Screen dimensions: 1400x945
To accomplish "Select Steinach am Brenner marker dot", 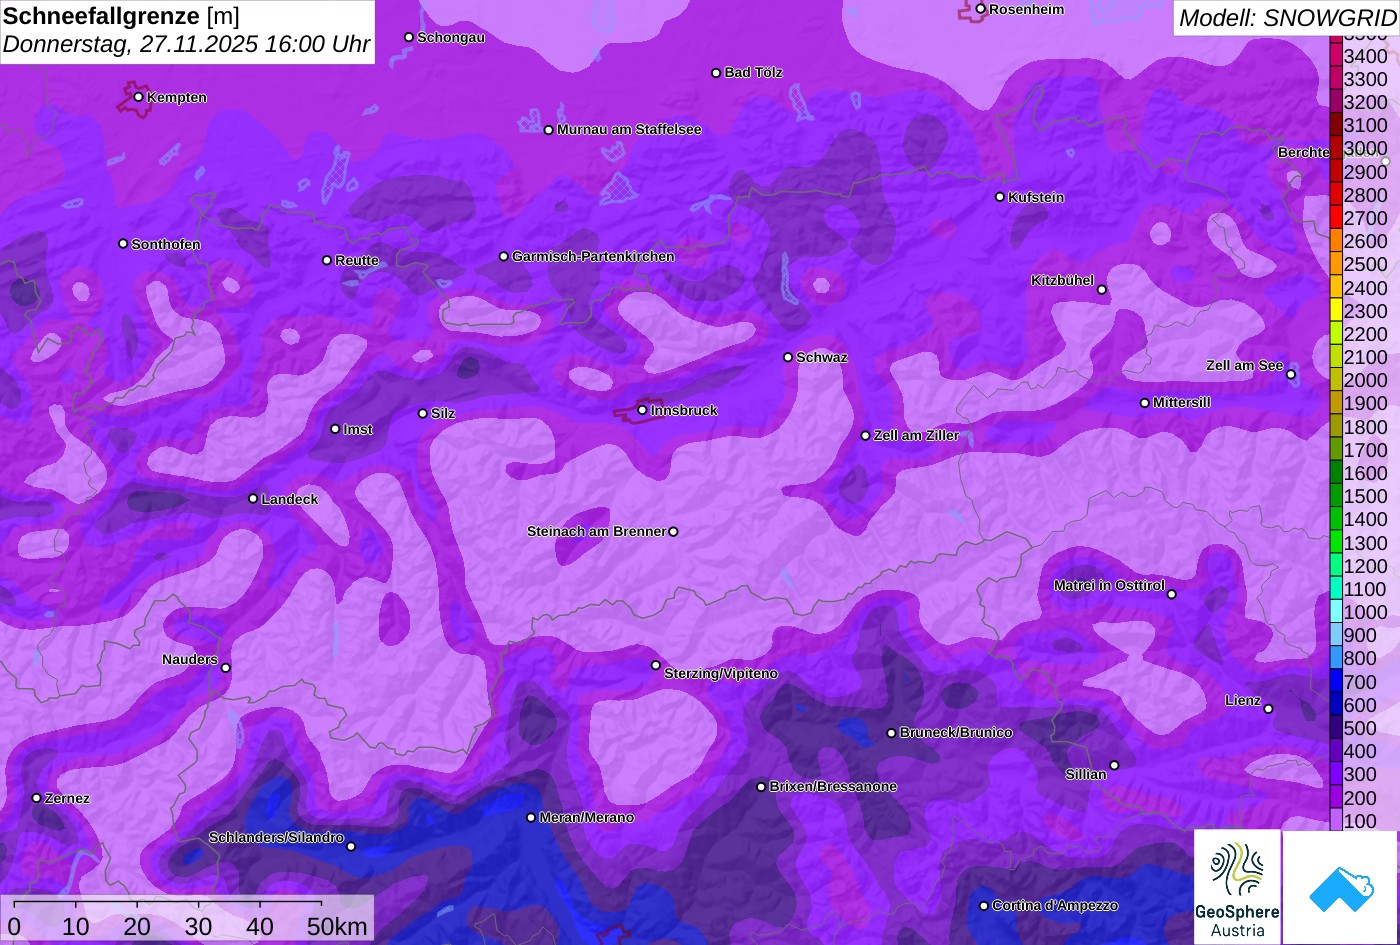I will coord(673,532).
